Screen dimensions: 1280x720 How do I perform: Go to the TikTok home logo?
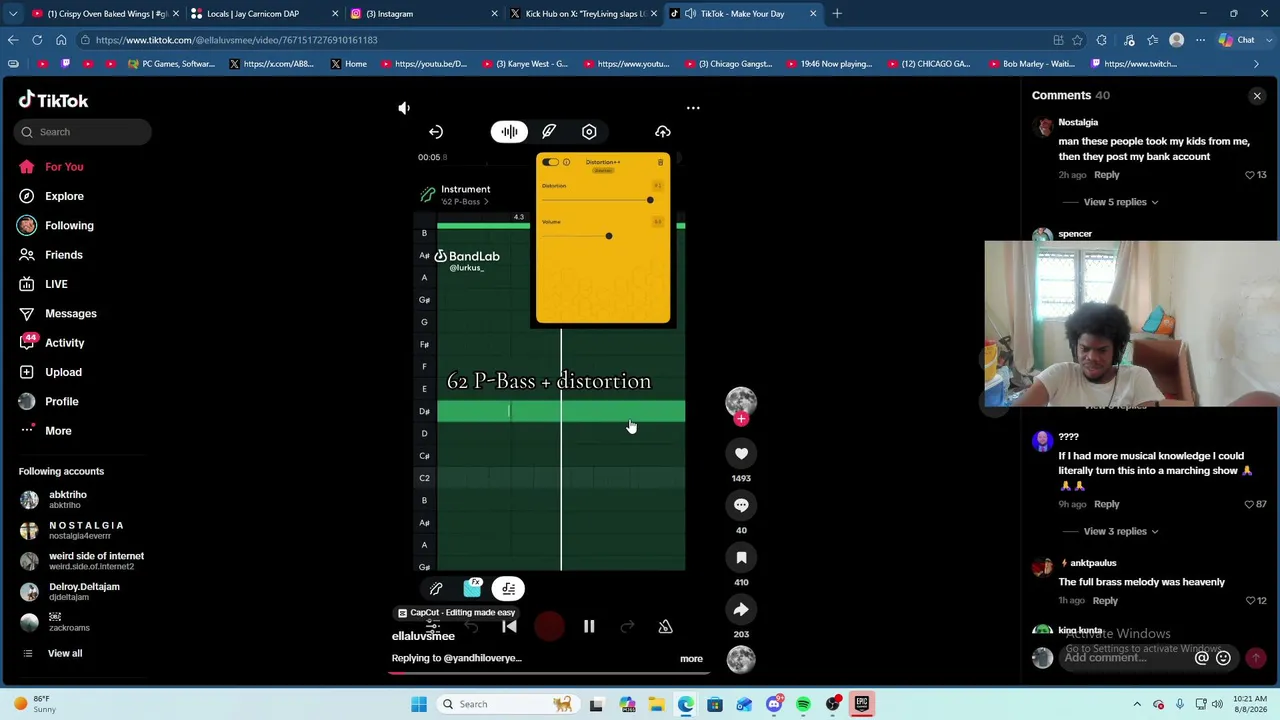coord(54,100)
